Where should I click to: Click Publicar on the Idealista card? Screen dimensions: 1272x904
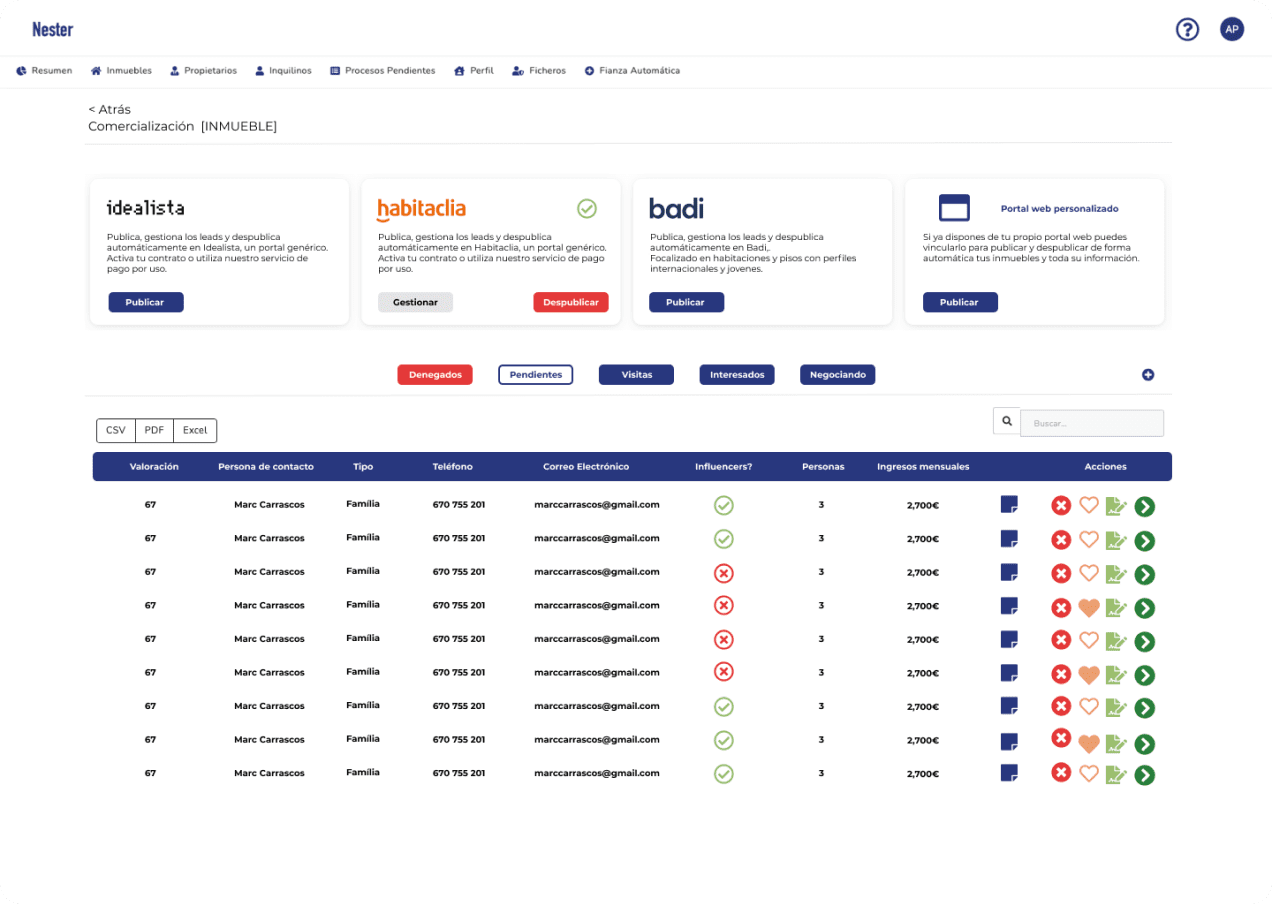click(146, 302)
